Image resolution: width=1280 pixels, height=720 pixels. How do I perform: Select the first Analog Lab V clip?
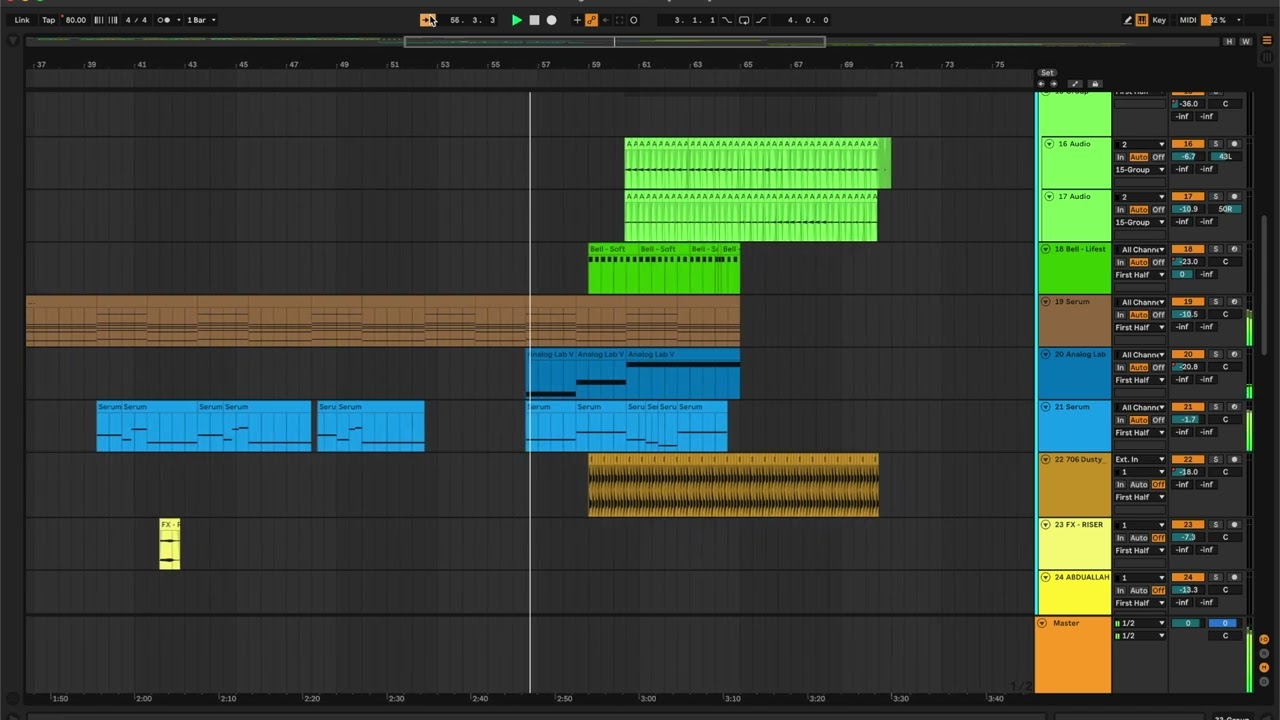point(551,373)
